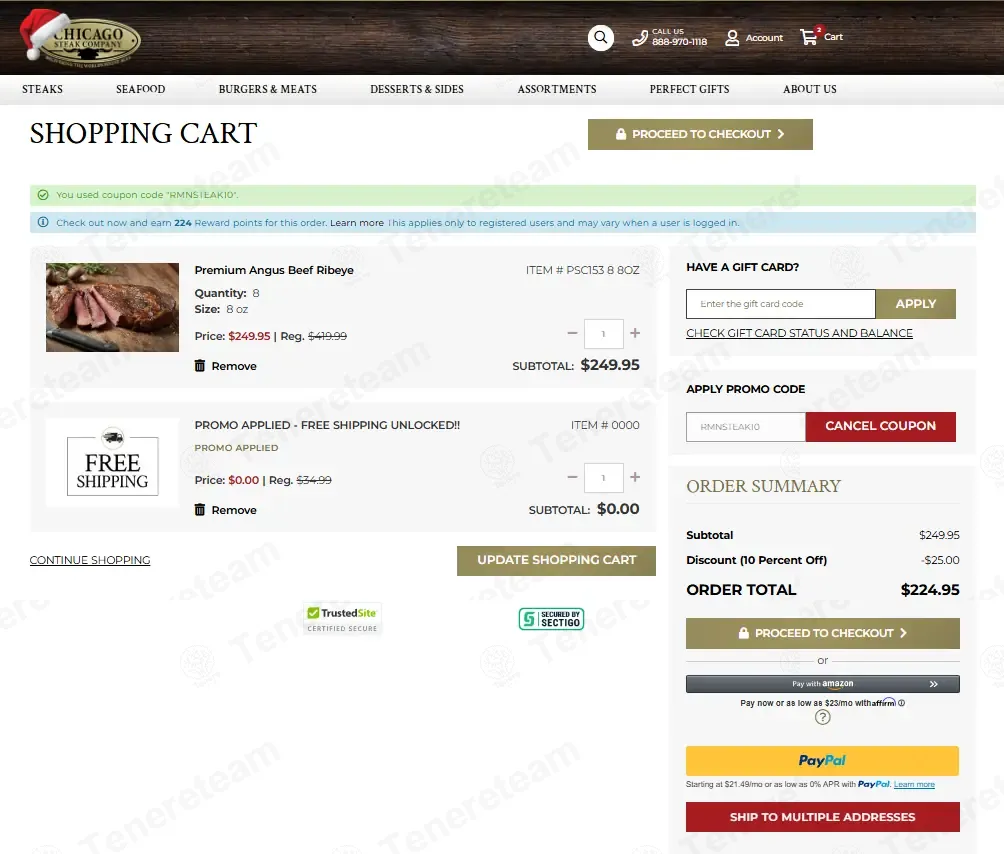The image size is (1004, 854).
Task: Select the discount amount -$25.00
Action: 940,560
